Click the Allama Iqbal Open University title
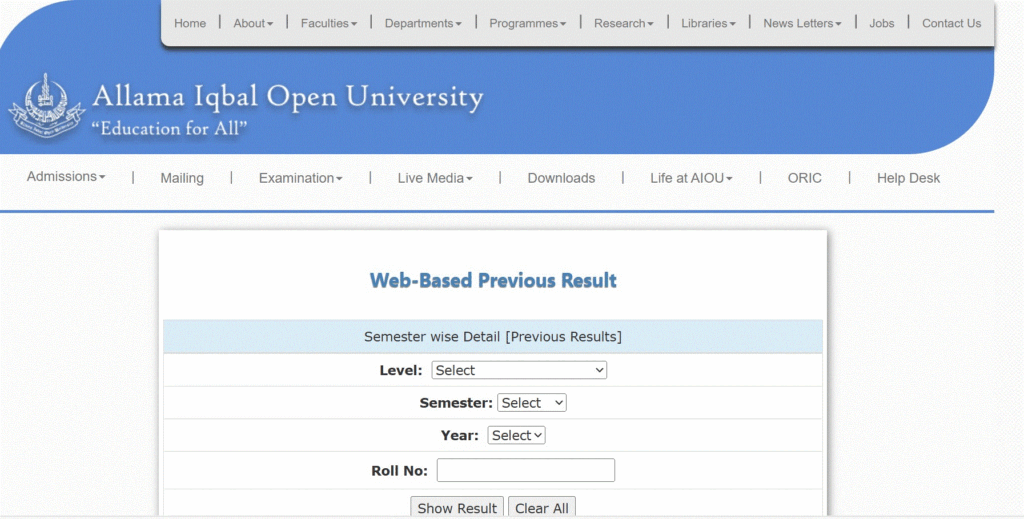 tap(288, 97)
